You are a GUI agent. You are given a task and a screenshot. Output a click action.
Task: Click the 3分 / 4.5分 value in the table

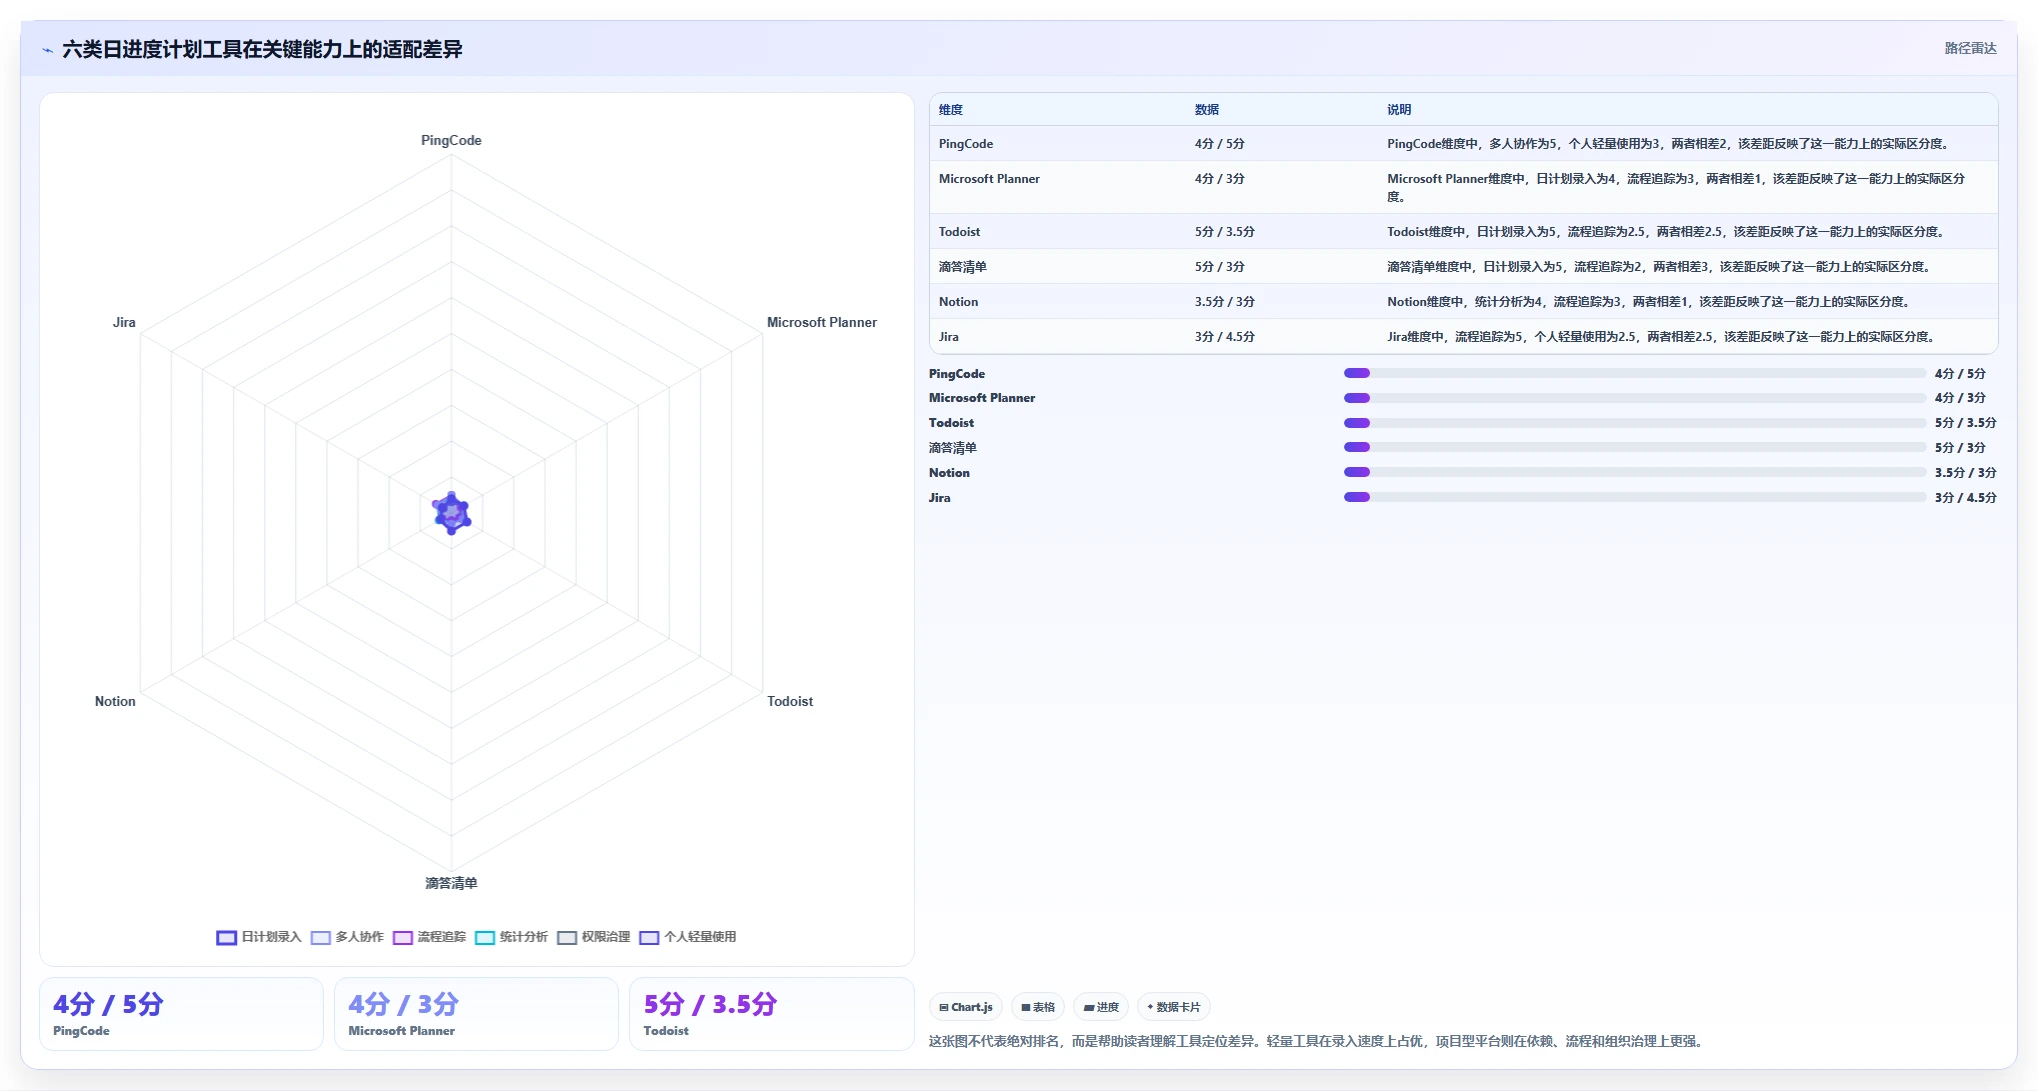click(1224, 337)
